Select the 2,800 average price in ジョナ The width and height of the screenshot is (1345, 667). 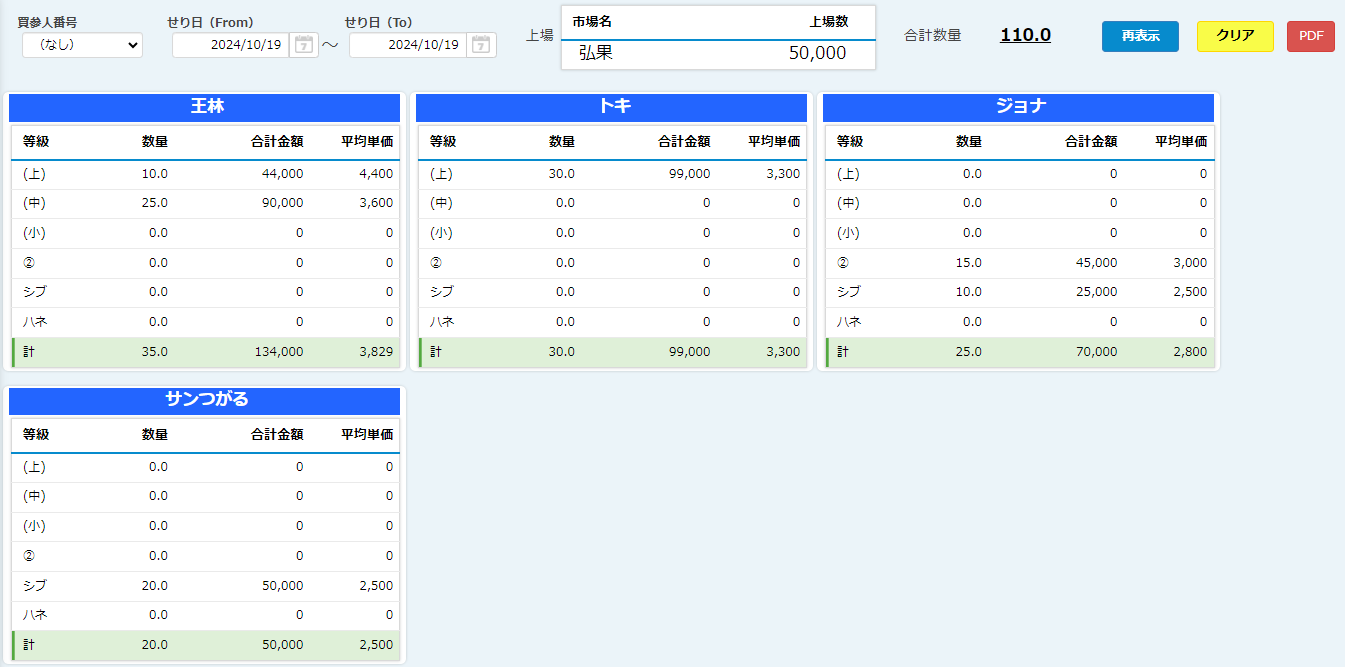(1191, 352)
